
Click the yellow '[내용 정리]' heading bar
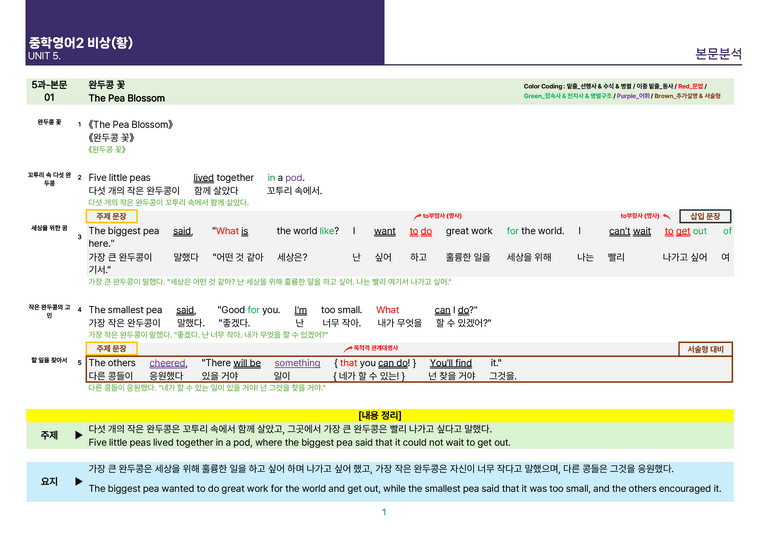tap(380, 415)
